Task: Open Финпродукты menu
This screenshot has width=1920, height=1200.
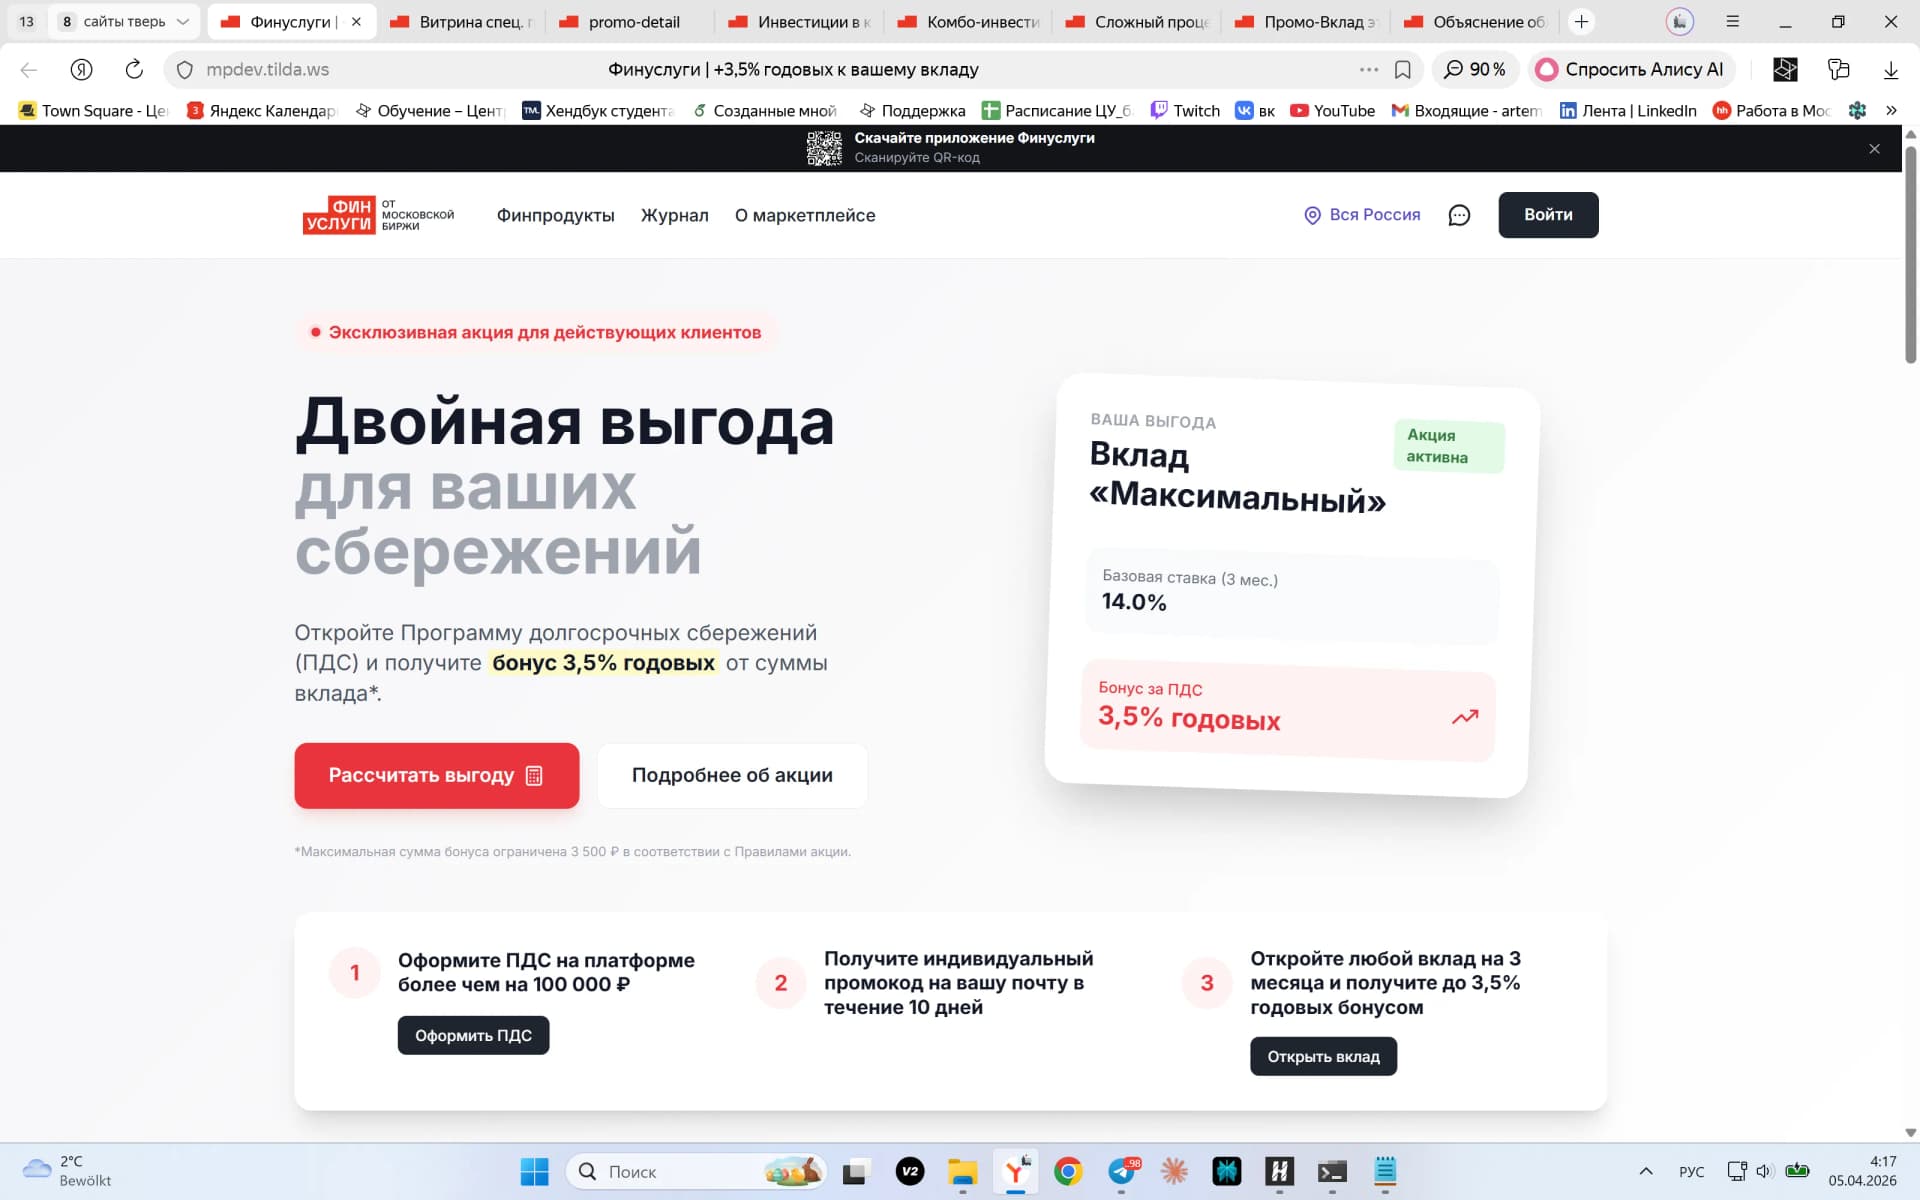Action: click(x=555, y=215)
